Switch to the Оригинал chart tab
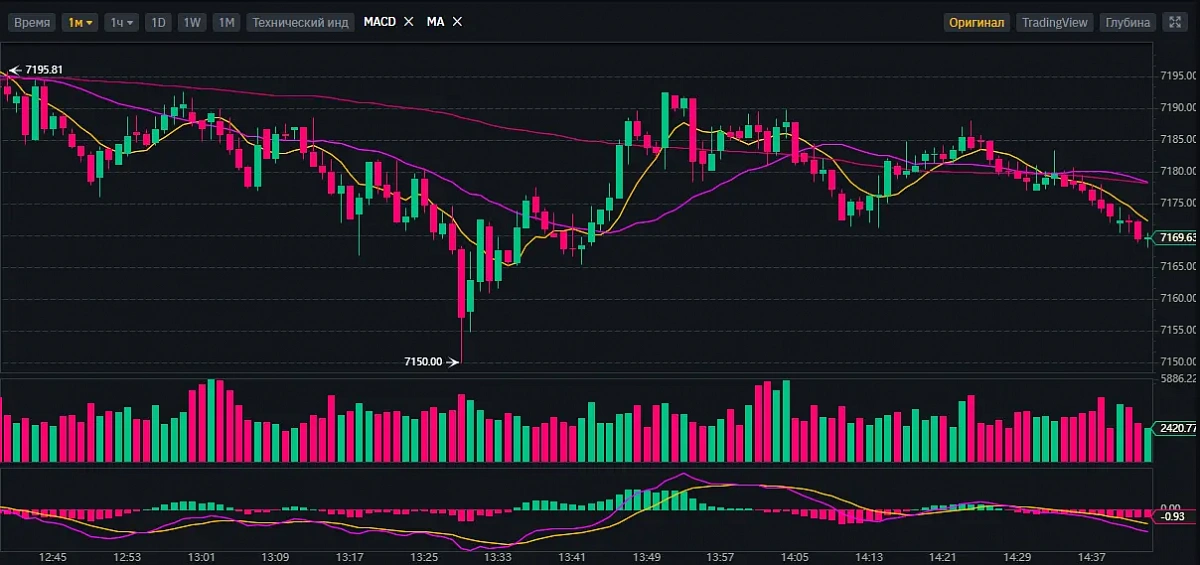Image resolution: width=1200 pixels, height=565 pixels. tap(976, 22)
